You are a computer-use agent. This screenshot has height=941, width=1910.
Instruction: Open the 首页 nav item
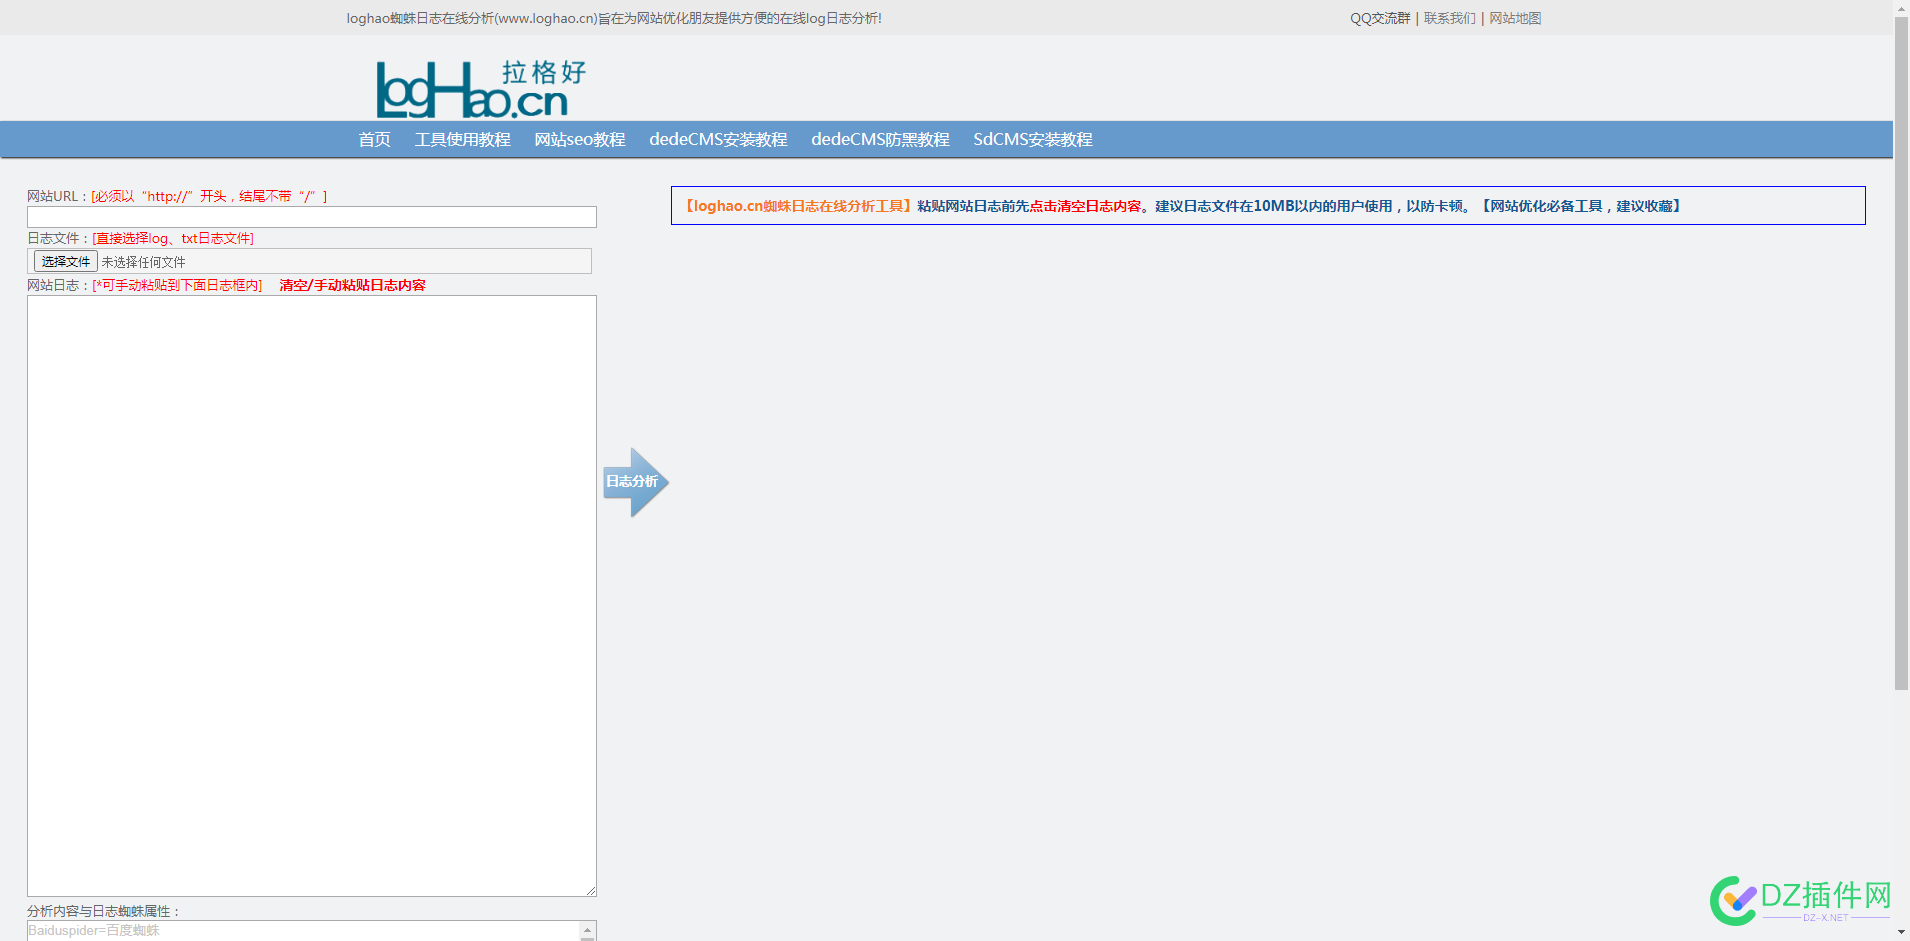point(374,140)
